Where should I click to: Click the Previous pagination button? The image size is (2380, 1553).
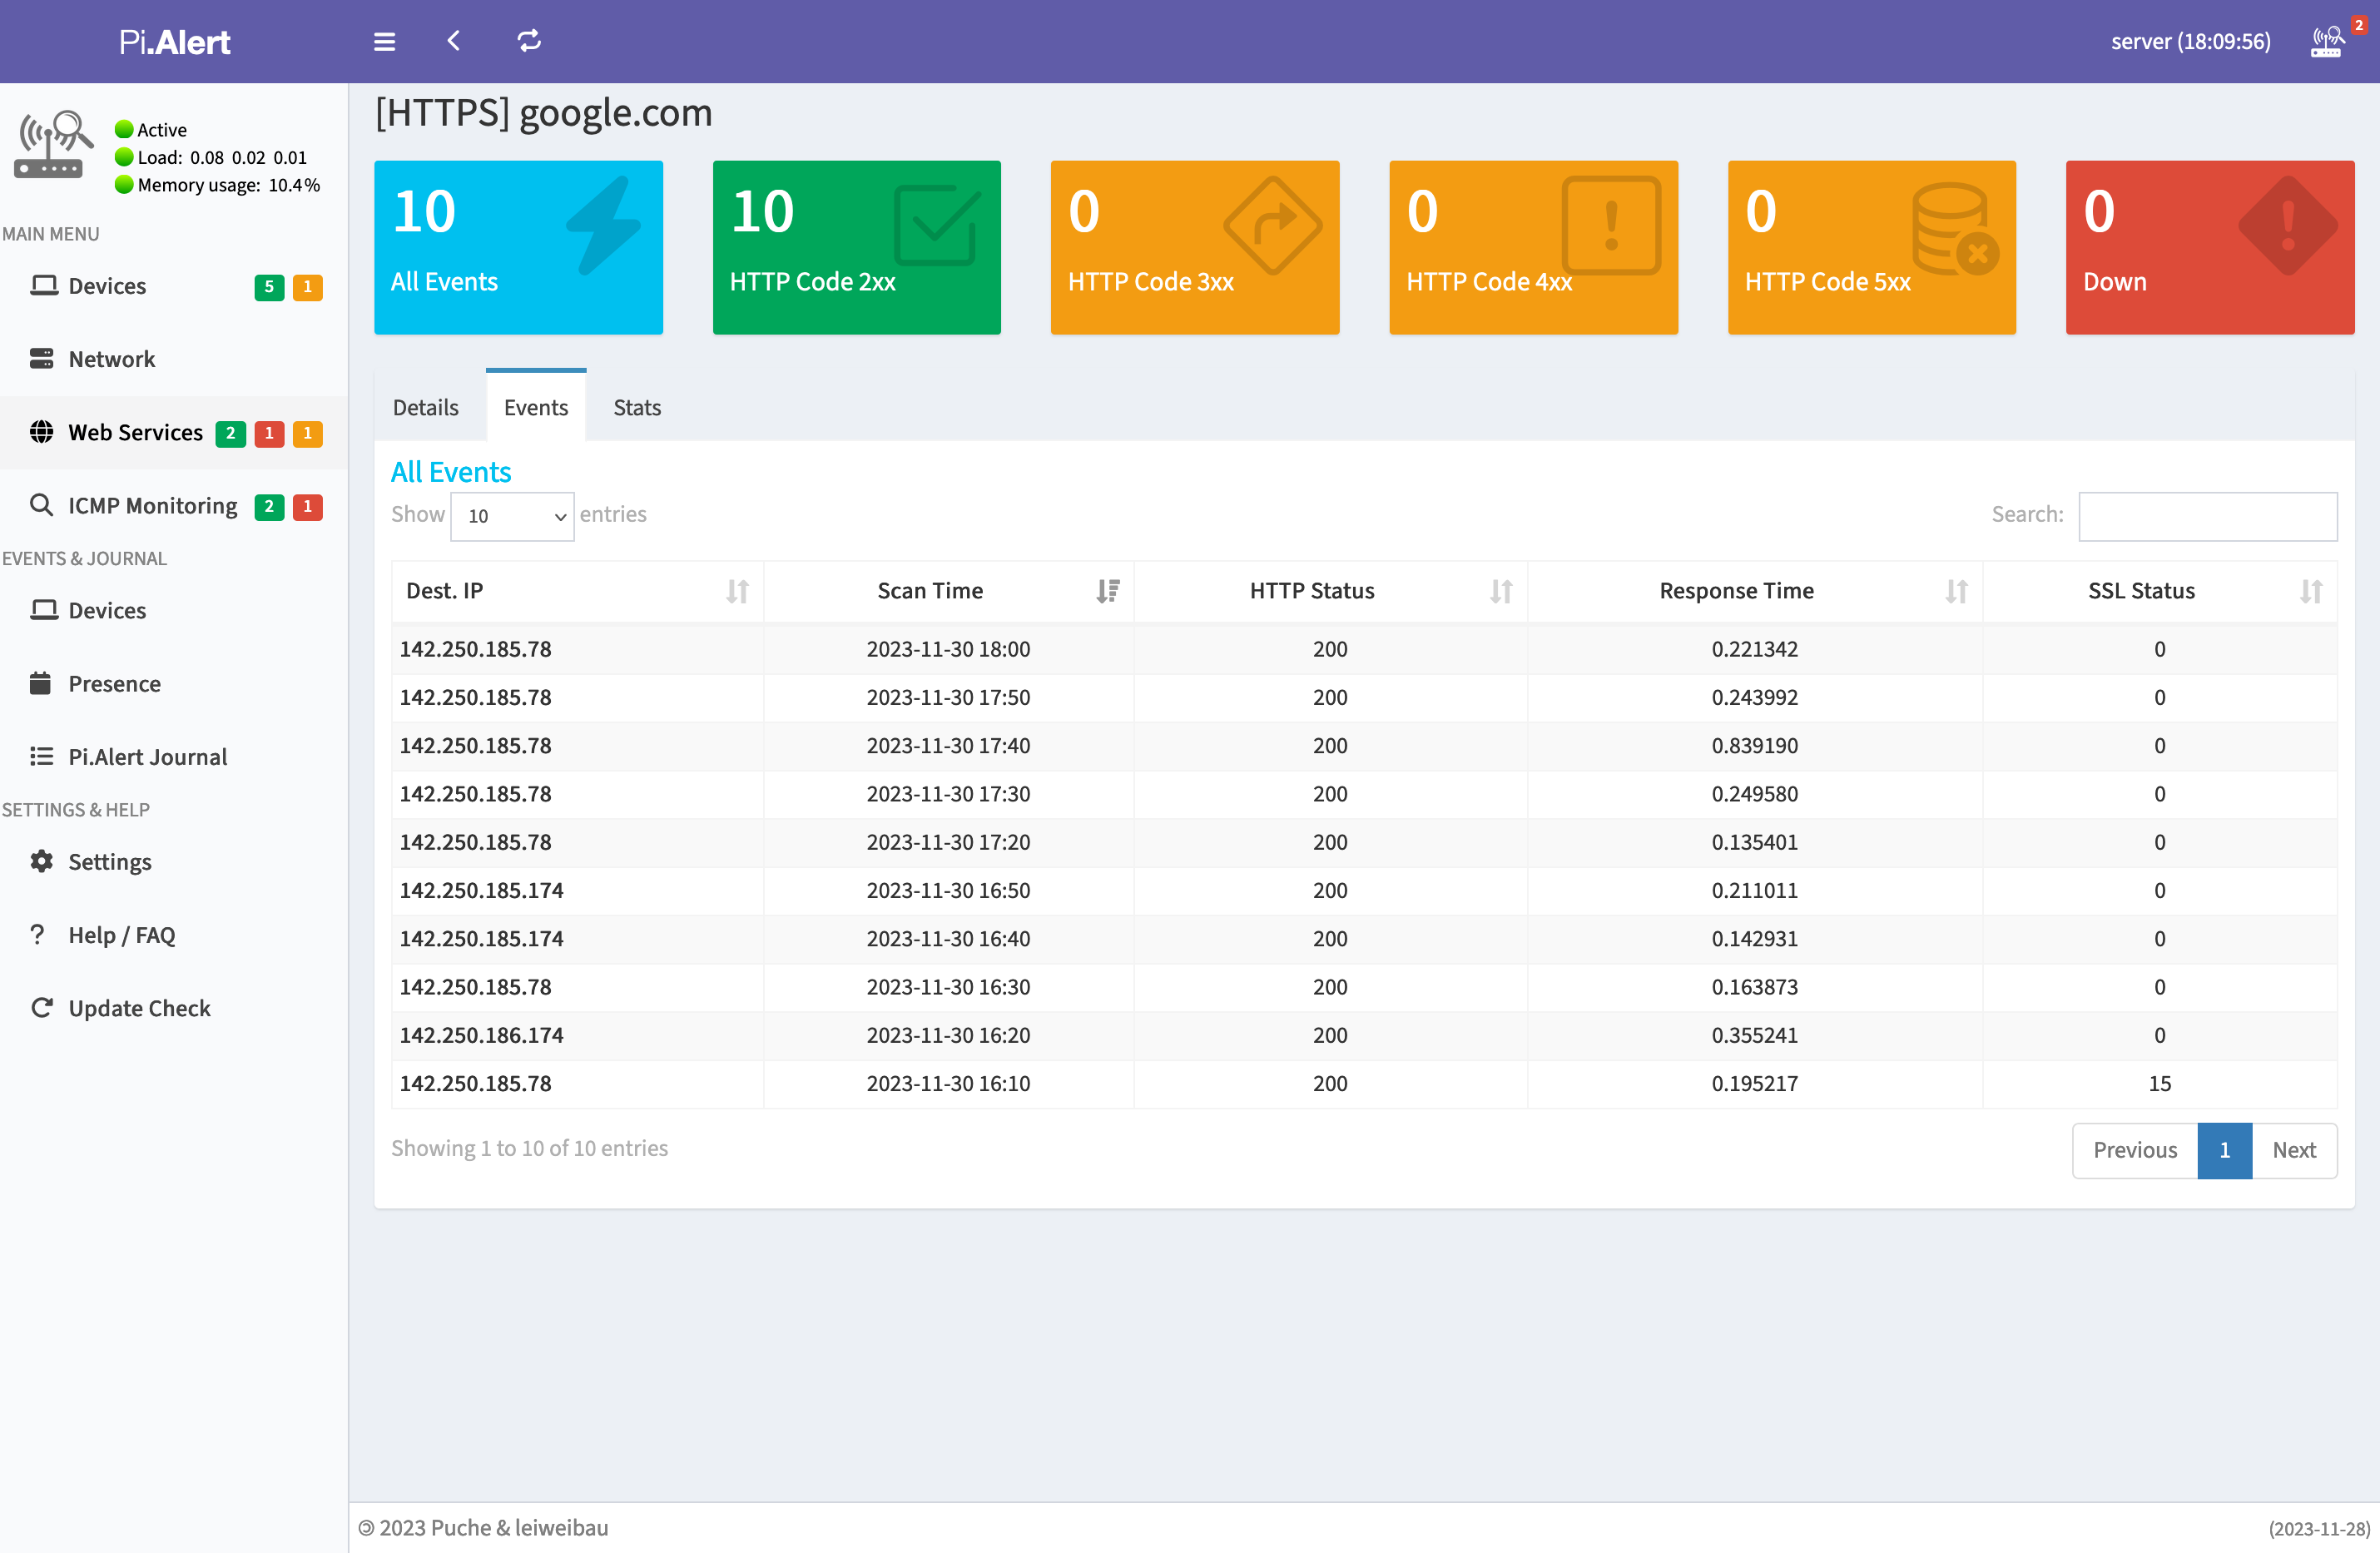coord(2134,1147)
